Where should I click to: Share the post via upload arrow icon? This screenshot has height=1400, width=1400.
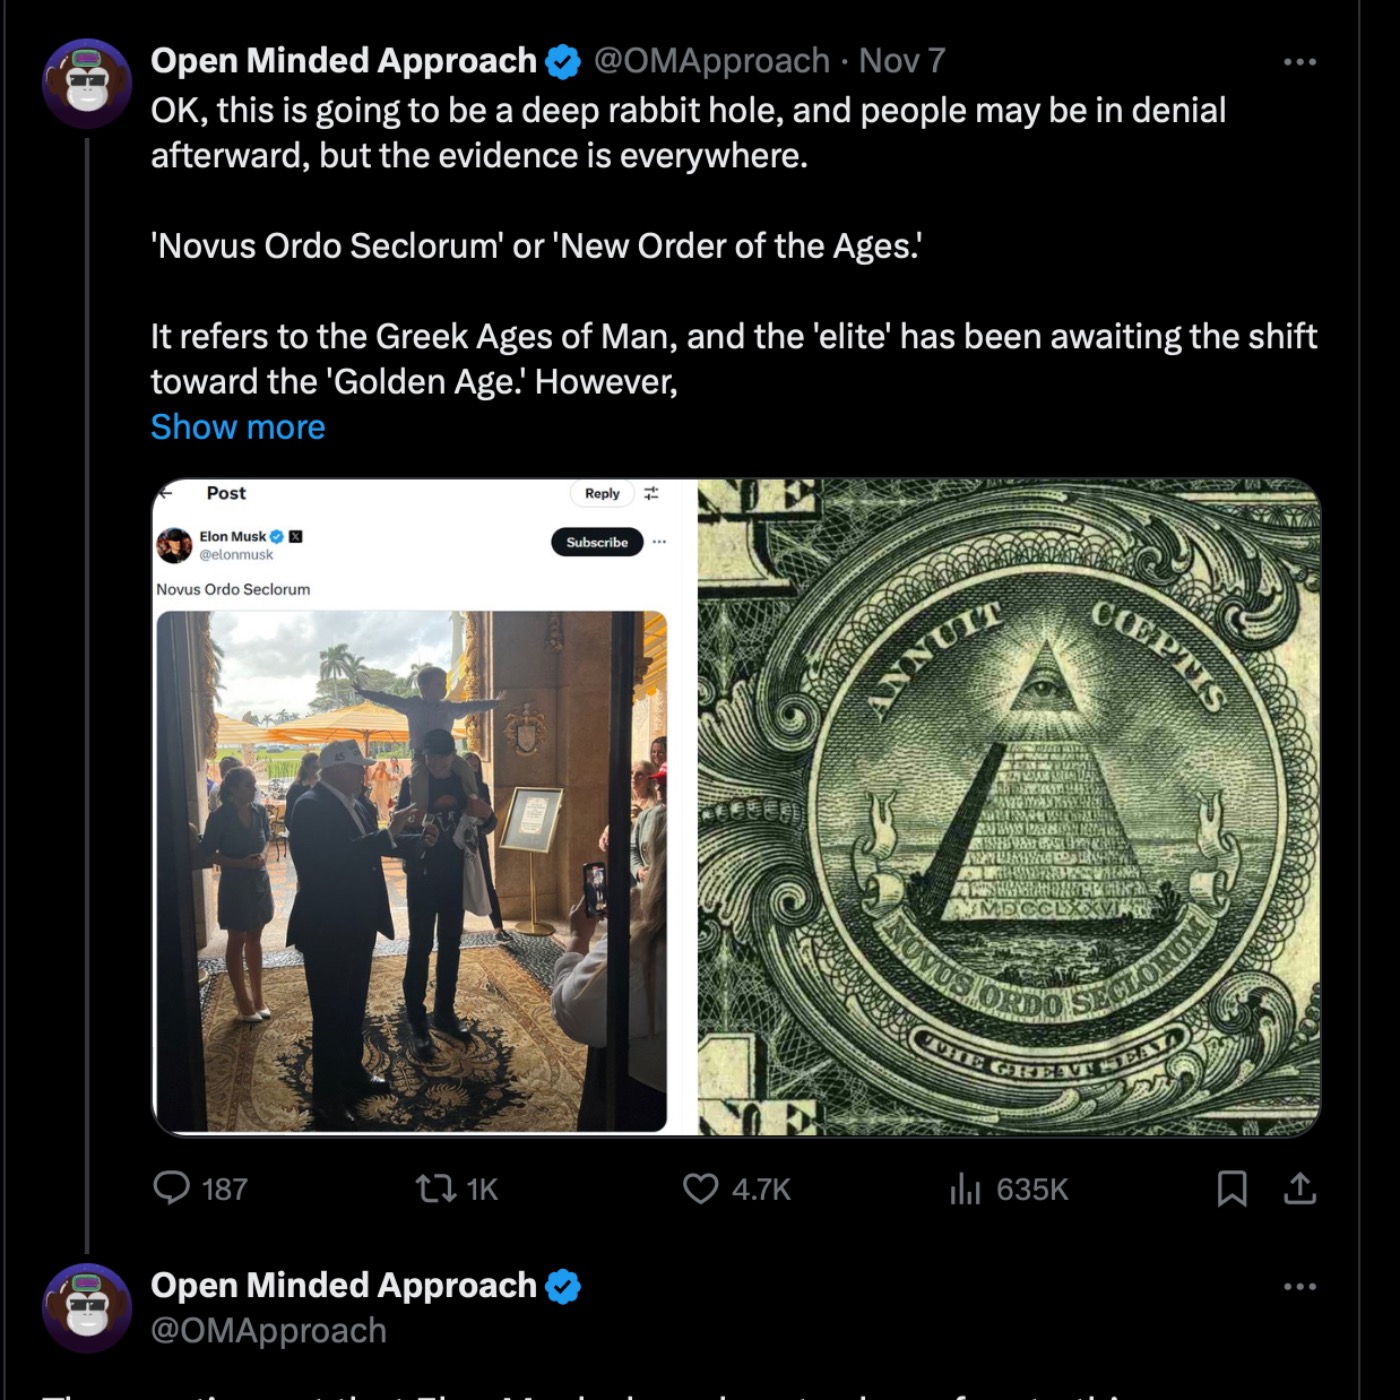click(1299, 1188)
